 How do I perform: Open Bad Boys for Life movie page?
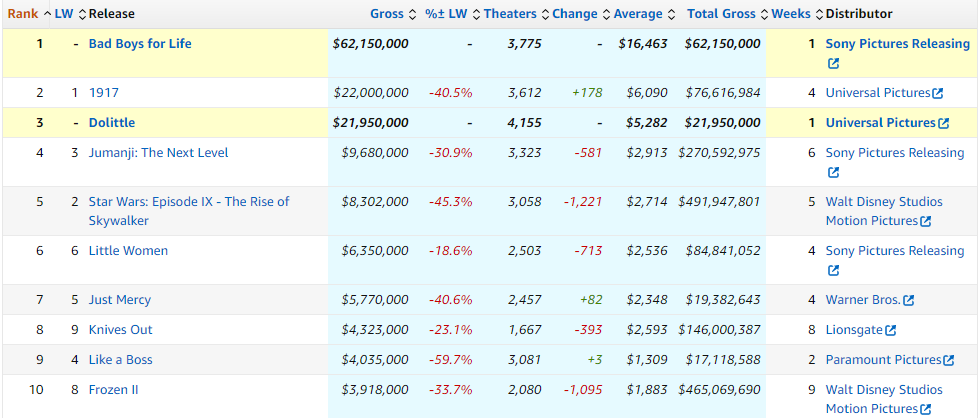pos(140,44)
